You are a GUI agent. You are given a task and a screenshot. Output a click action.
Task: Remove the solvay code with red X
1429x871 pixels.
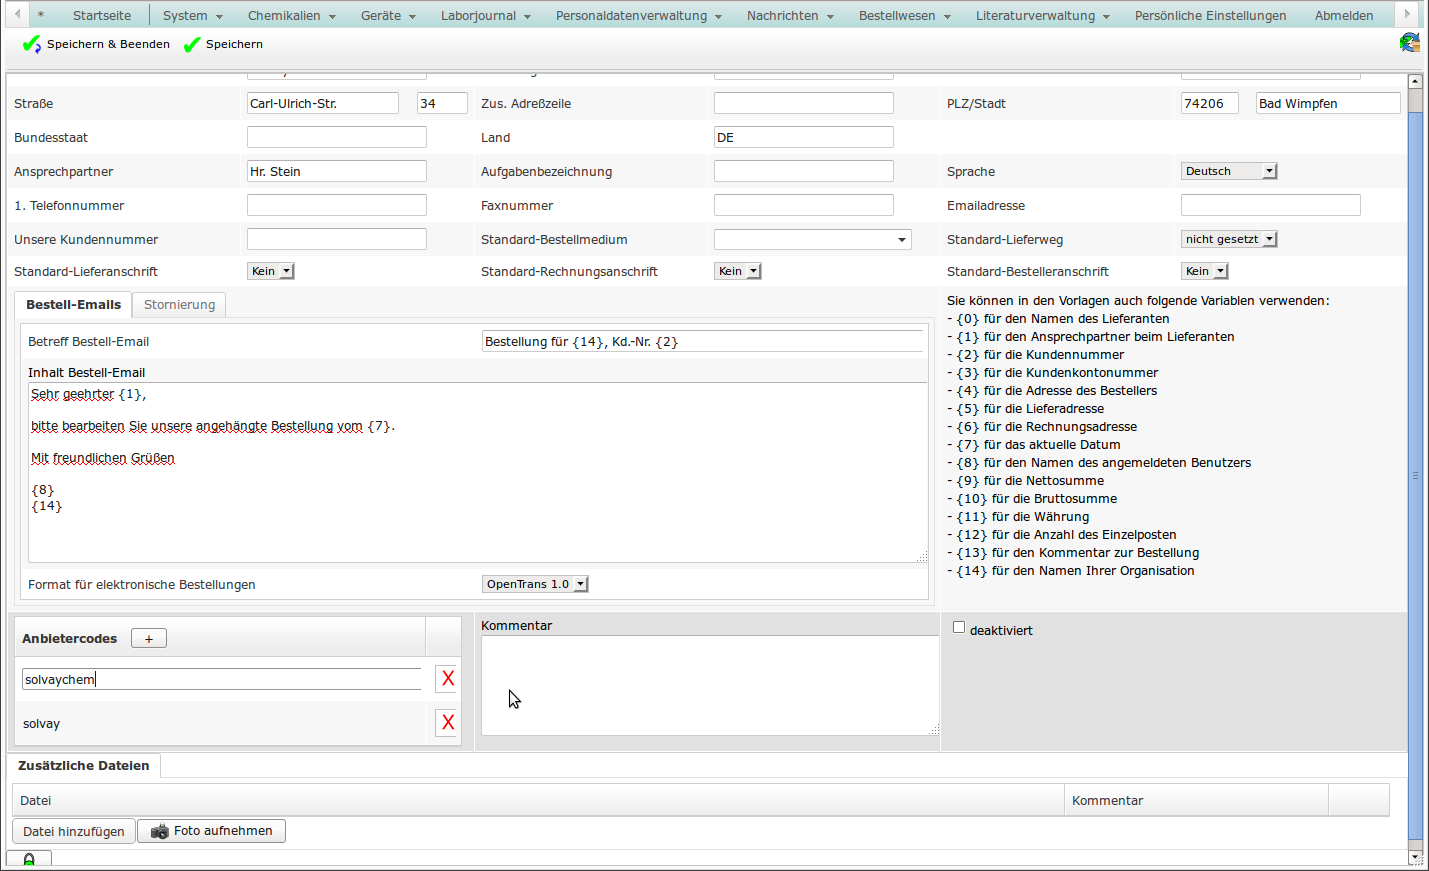(x=447, y=723)
